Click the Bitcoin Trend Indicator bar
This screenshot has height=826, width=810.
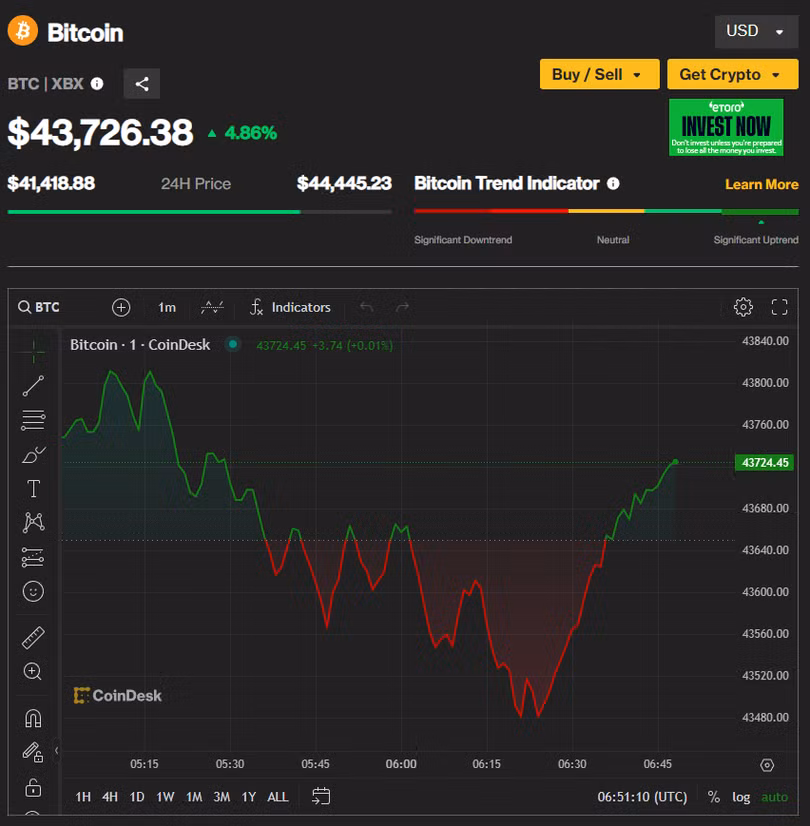[606, 211]
